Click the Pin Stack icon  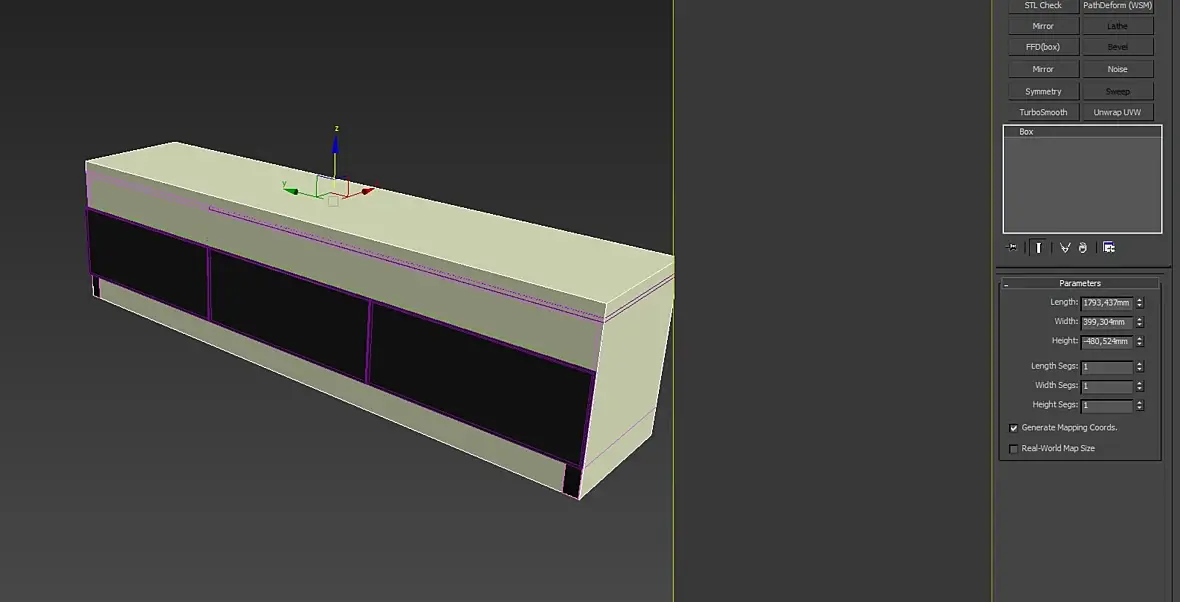[1011, 248]
